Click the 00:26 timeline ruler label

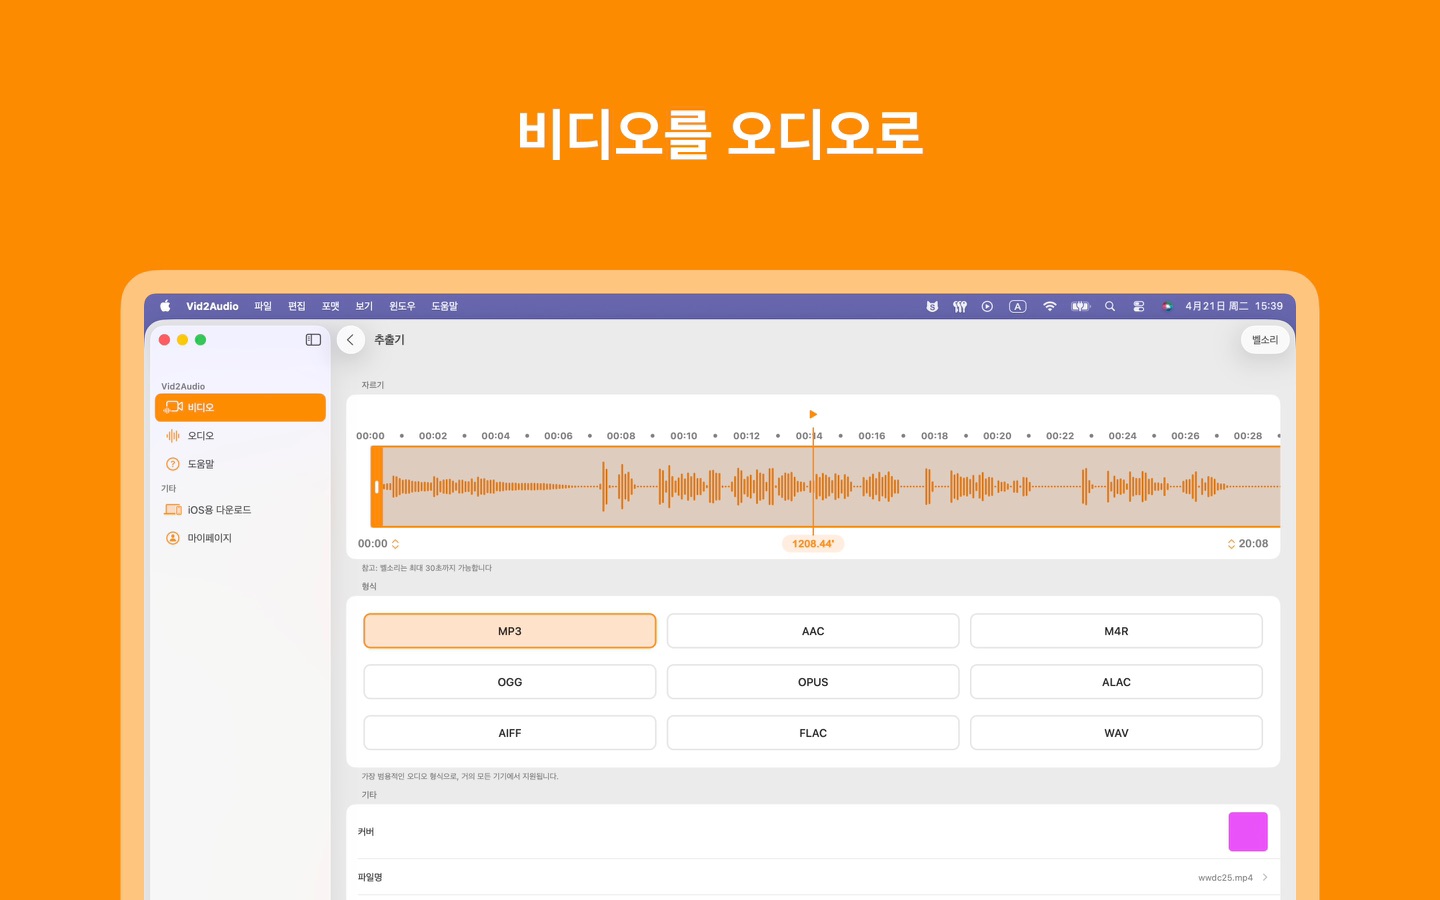point(1185,436)
